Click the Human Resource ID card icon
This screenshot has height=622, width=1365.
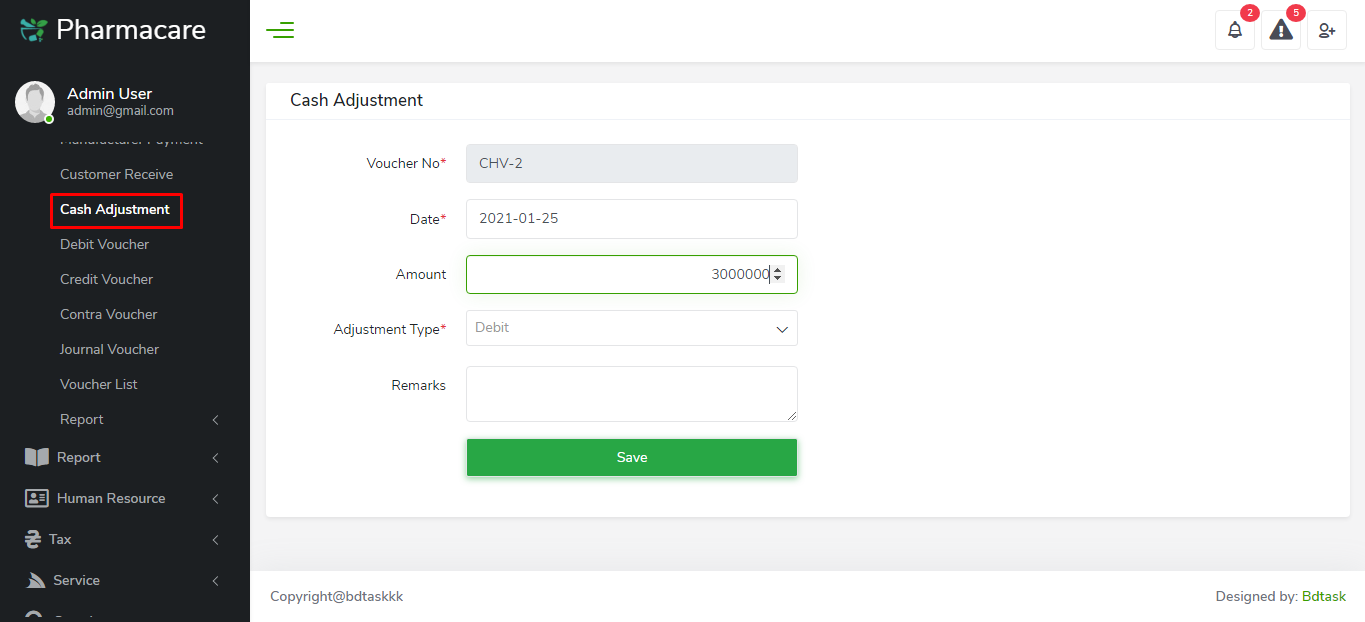[x=37, y=498]
